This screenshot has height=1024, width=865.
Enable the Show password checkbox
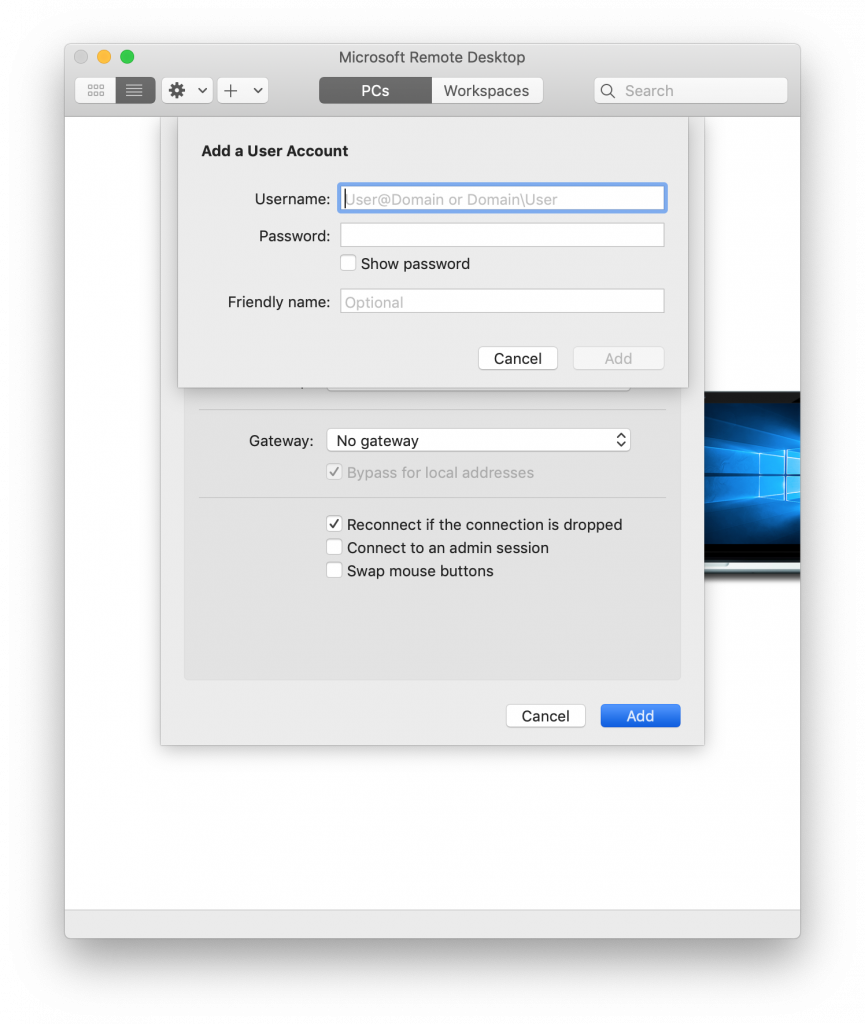[x=348, y=264]
